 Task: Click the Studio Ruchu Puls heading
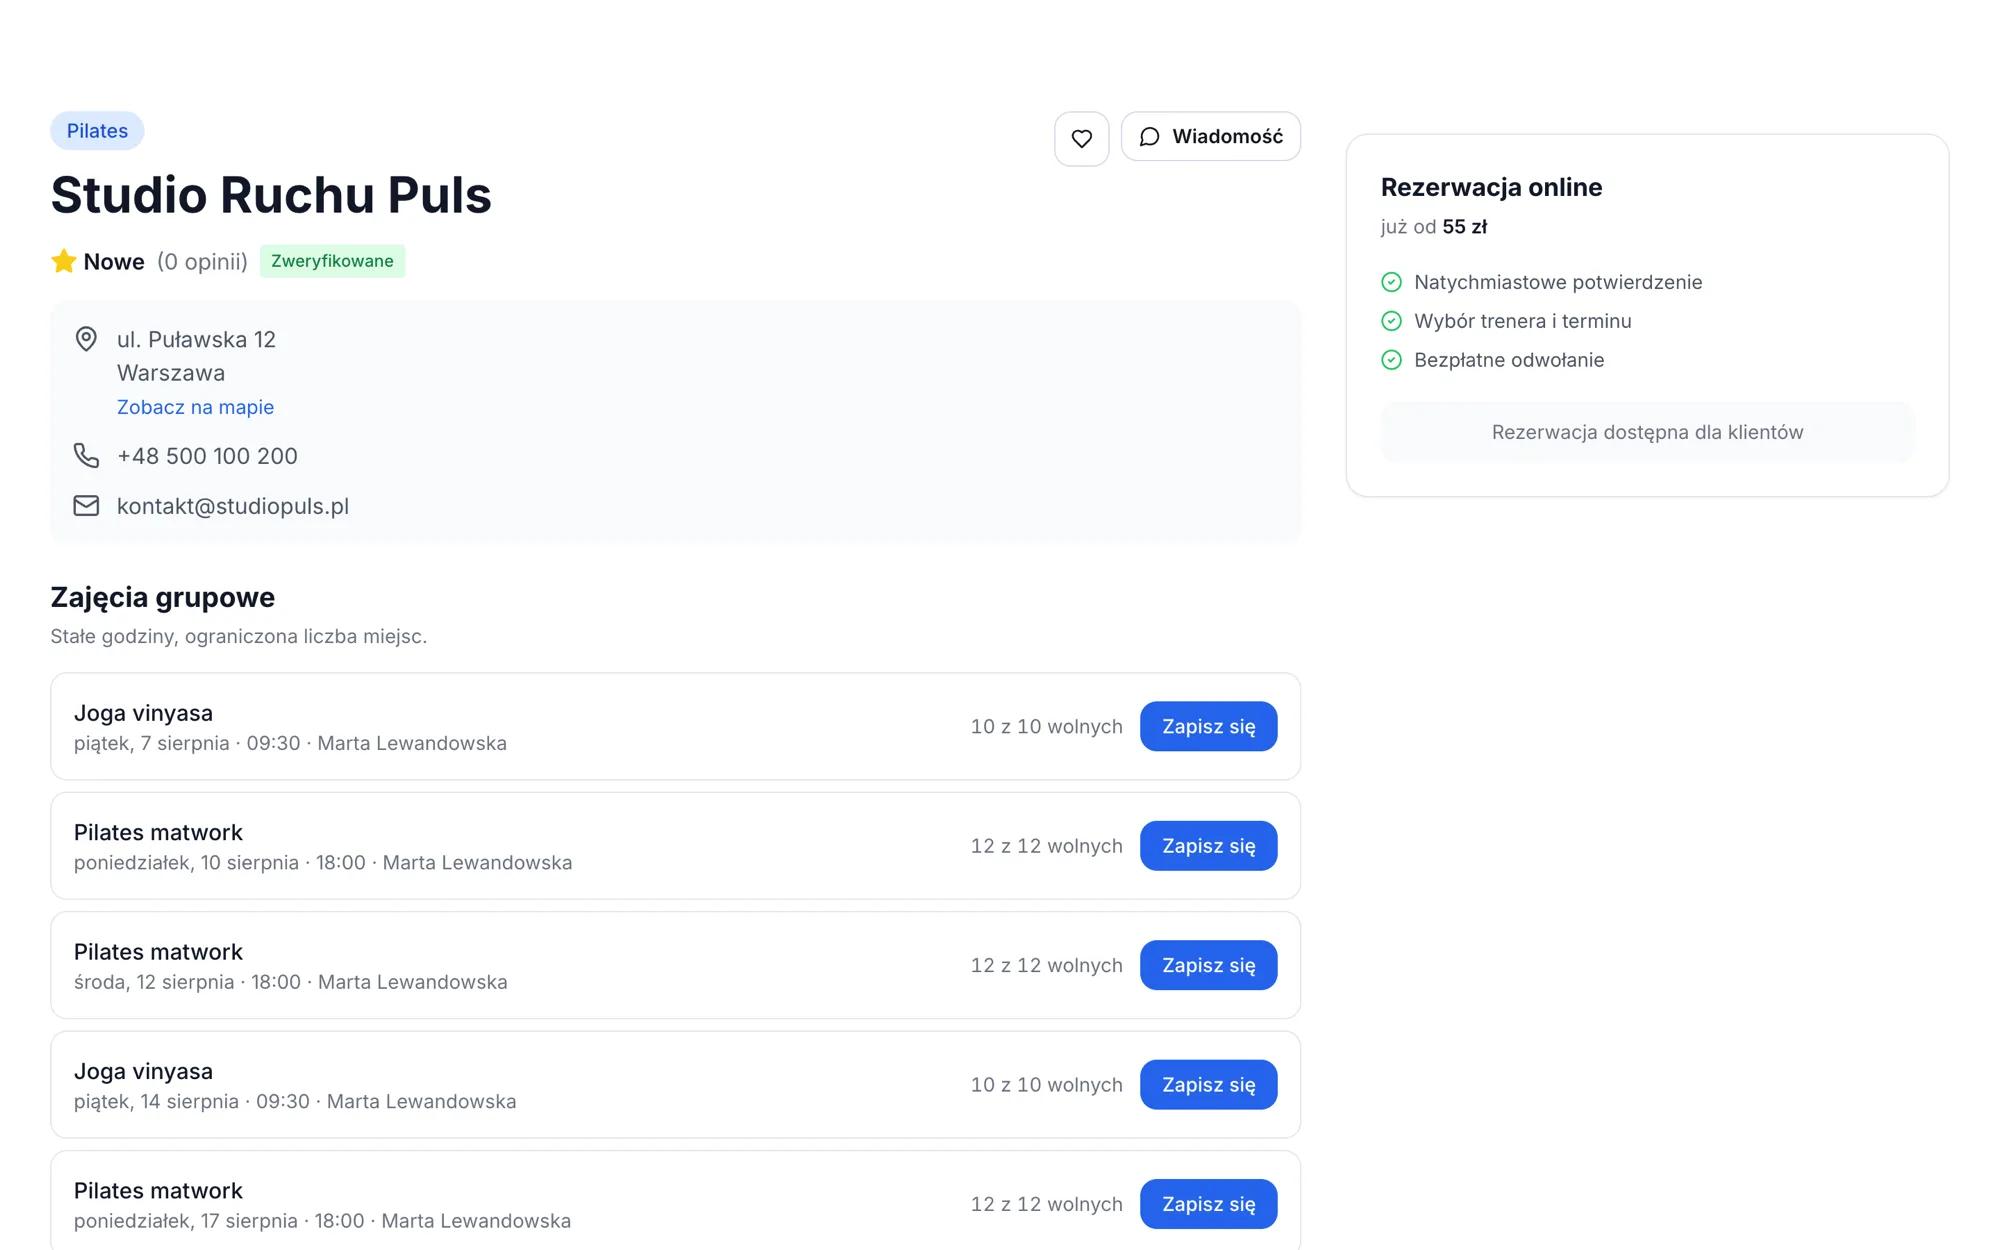tap(271, 195)
